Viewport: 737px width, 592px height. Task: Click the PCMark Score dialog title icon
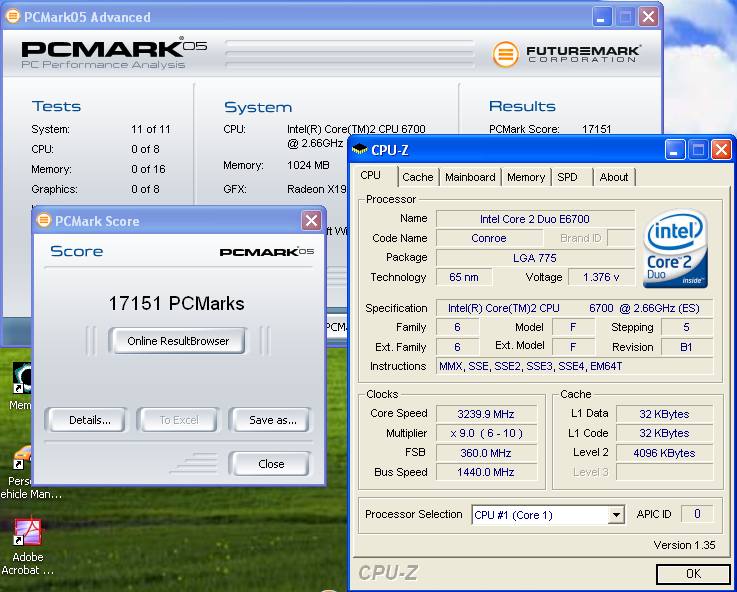(44, 220)
